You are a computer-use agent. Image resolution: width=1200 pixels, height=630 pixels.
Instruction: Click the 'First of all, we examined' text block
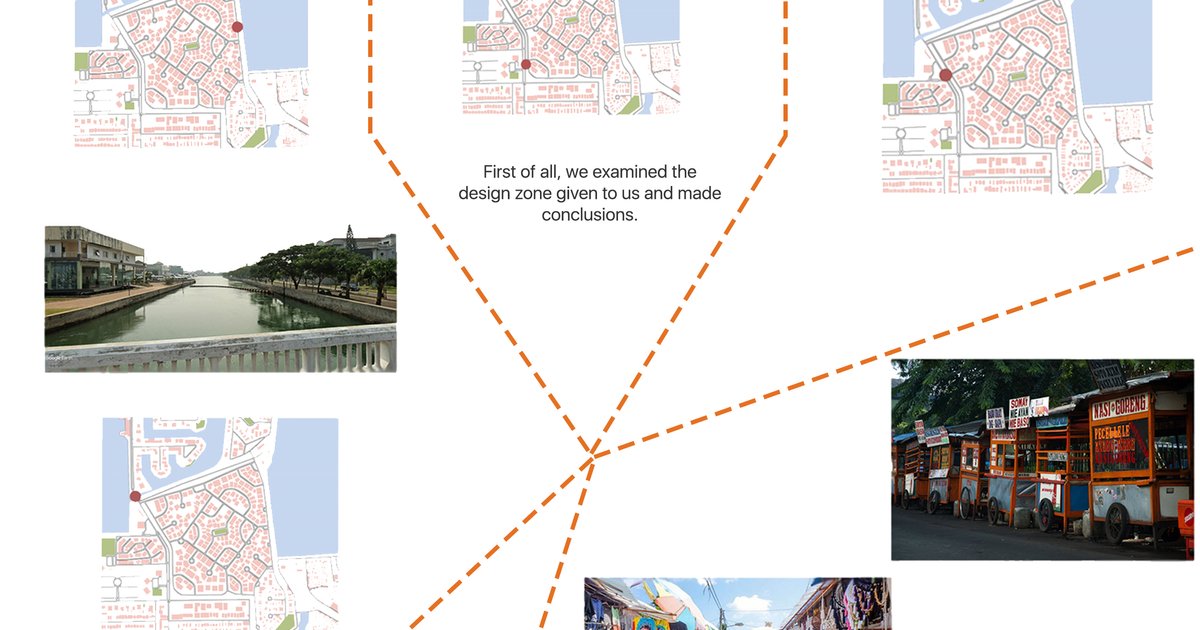(x=590, y=193)
